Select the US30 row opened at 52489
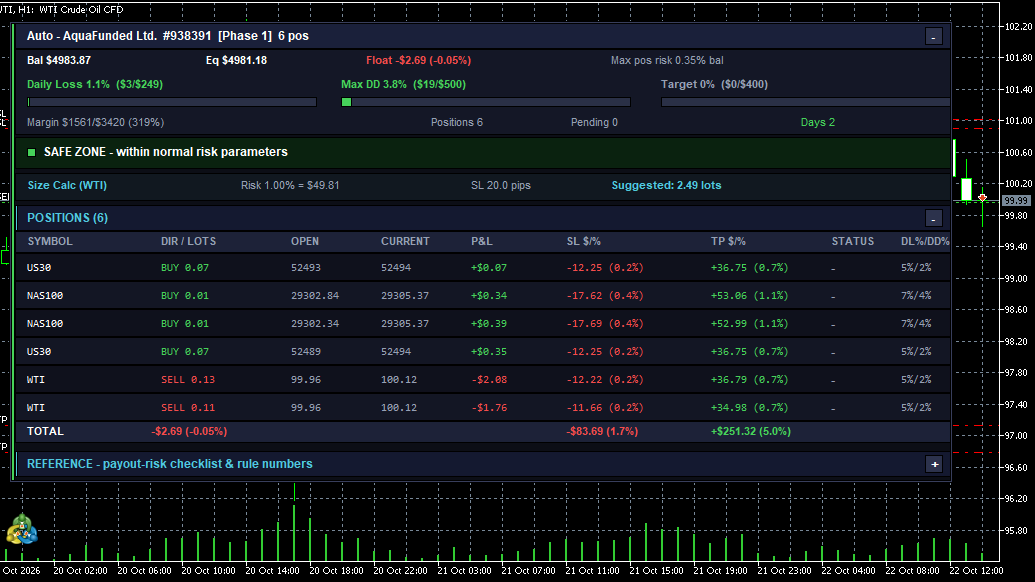Screen dimensions: 1035x582 click(x=483, y=352)
